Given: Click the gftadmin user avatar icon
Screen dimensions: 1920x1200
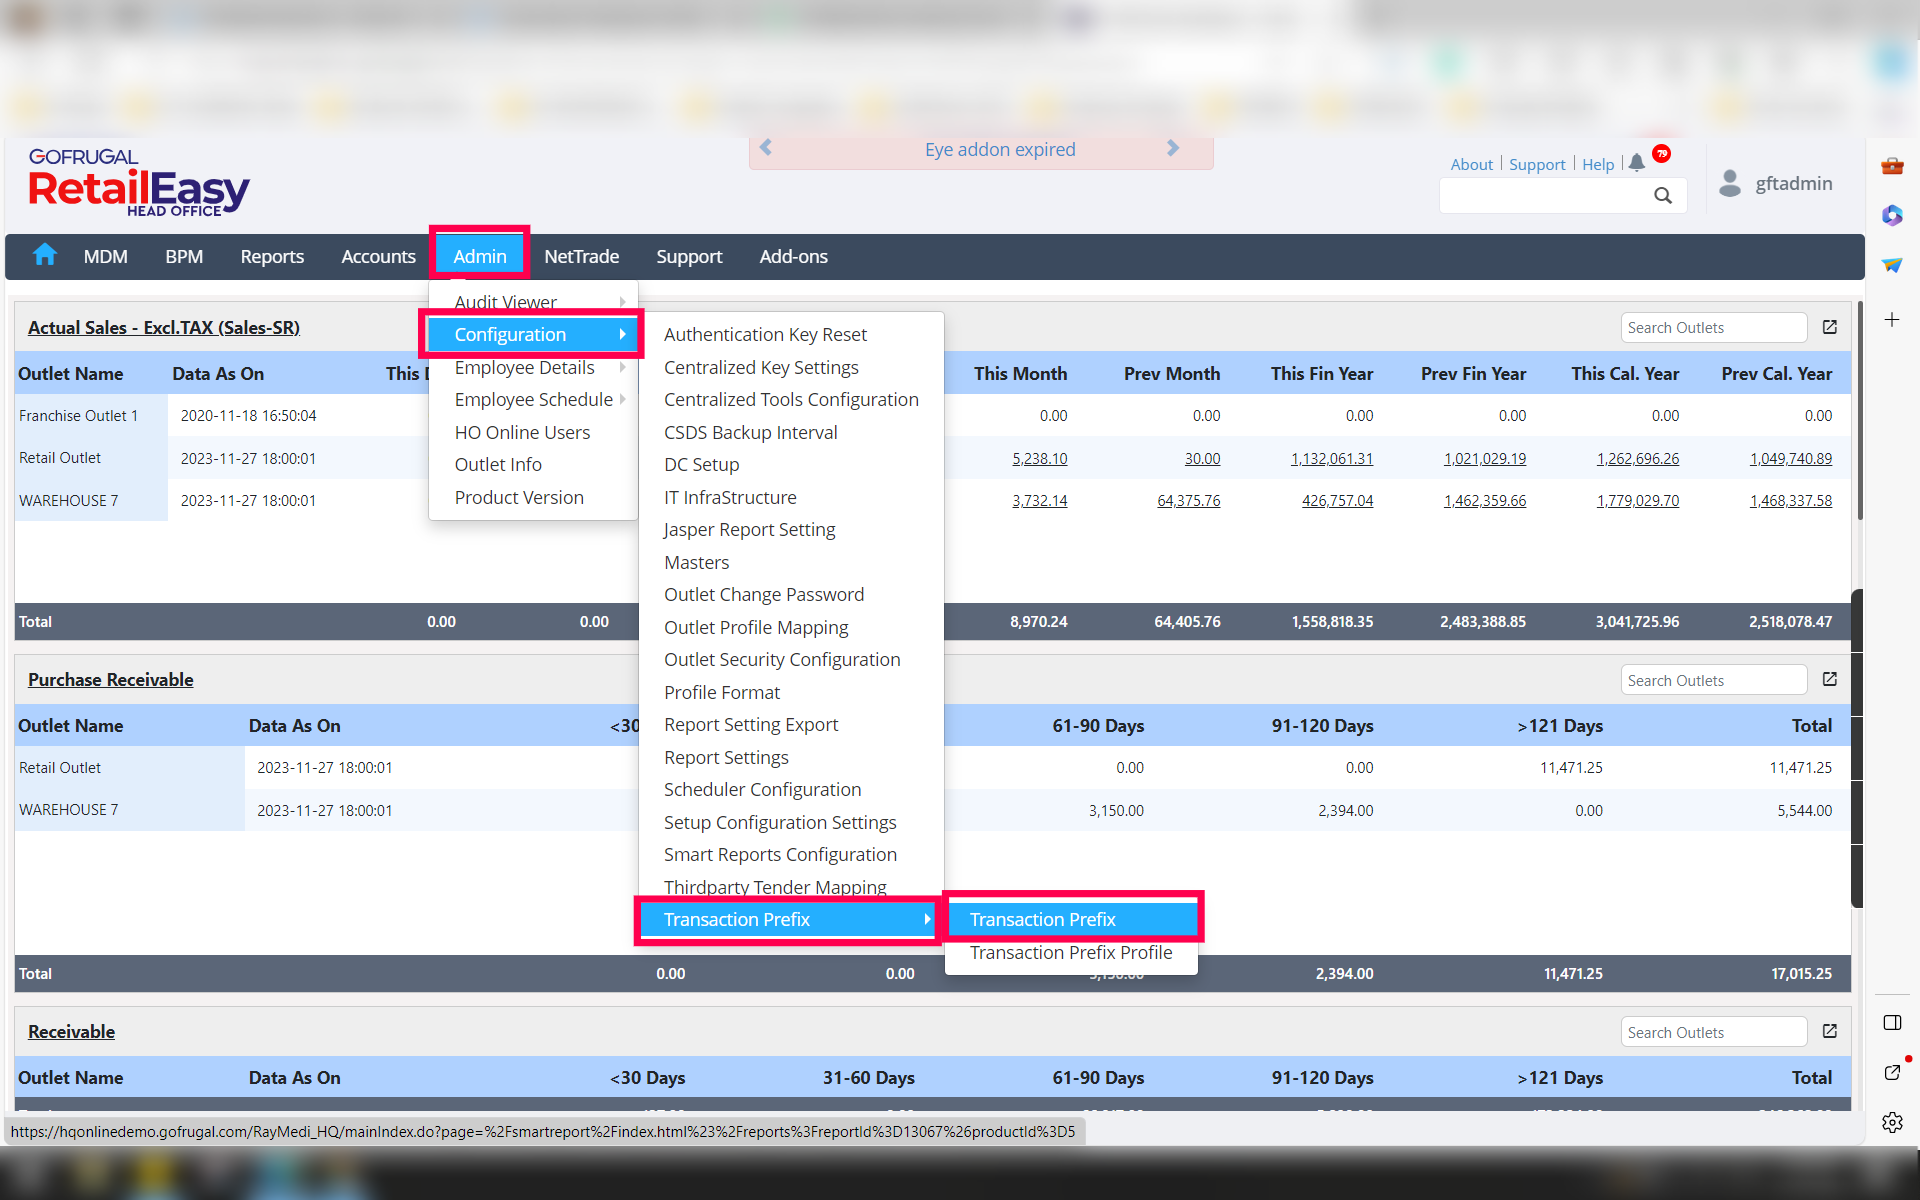Looking at the screenshot, I should click(x=1729, y=183).
